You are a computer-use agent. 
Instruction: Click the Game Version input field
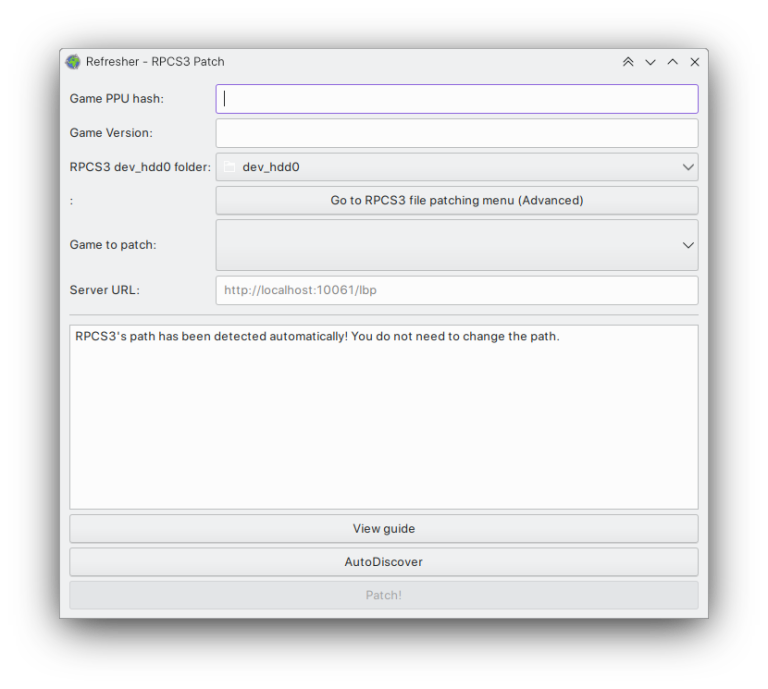click(457, 133)
